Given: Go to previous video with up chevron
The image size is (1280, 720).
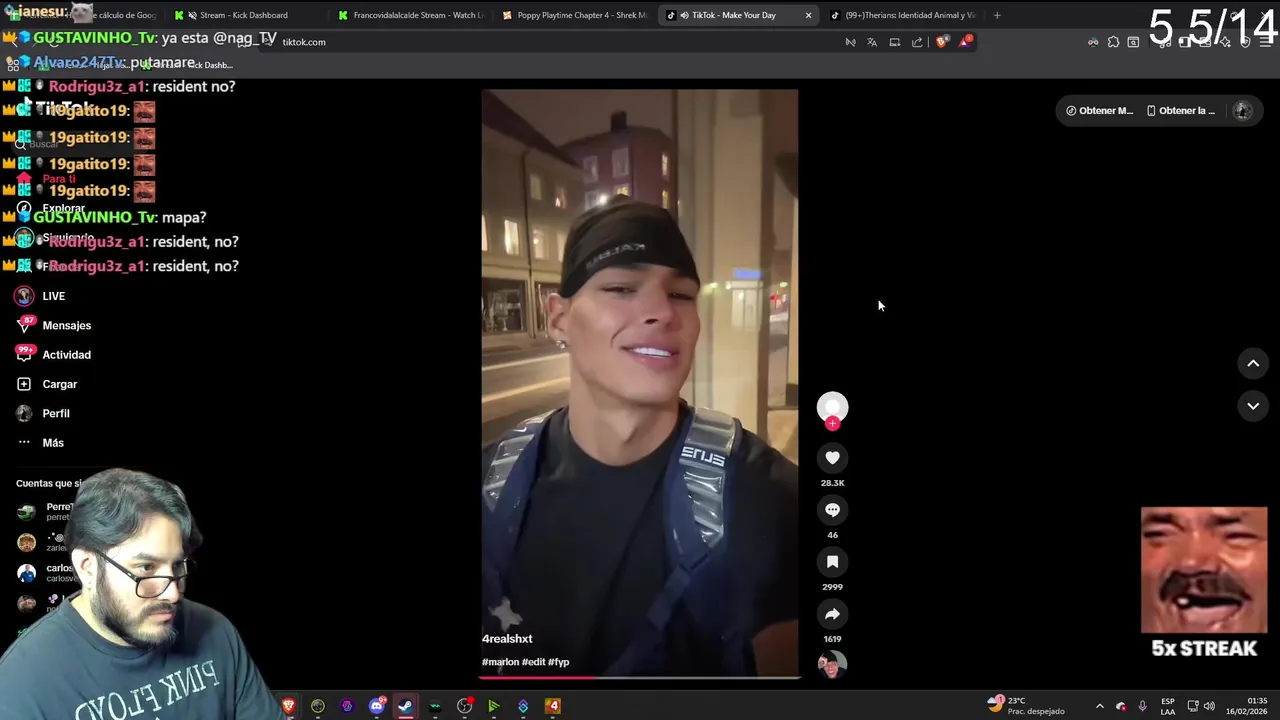Looking at the screenshot, I should pos(1253,364).
